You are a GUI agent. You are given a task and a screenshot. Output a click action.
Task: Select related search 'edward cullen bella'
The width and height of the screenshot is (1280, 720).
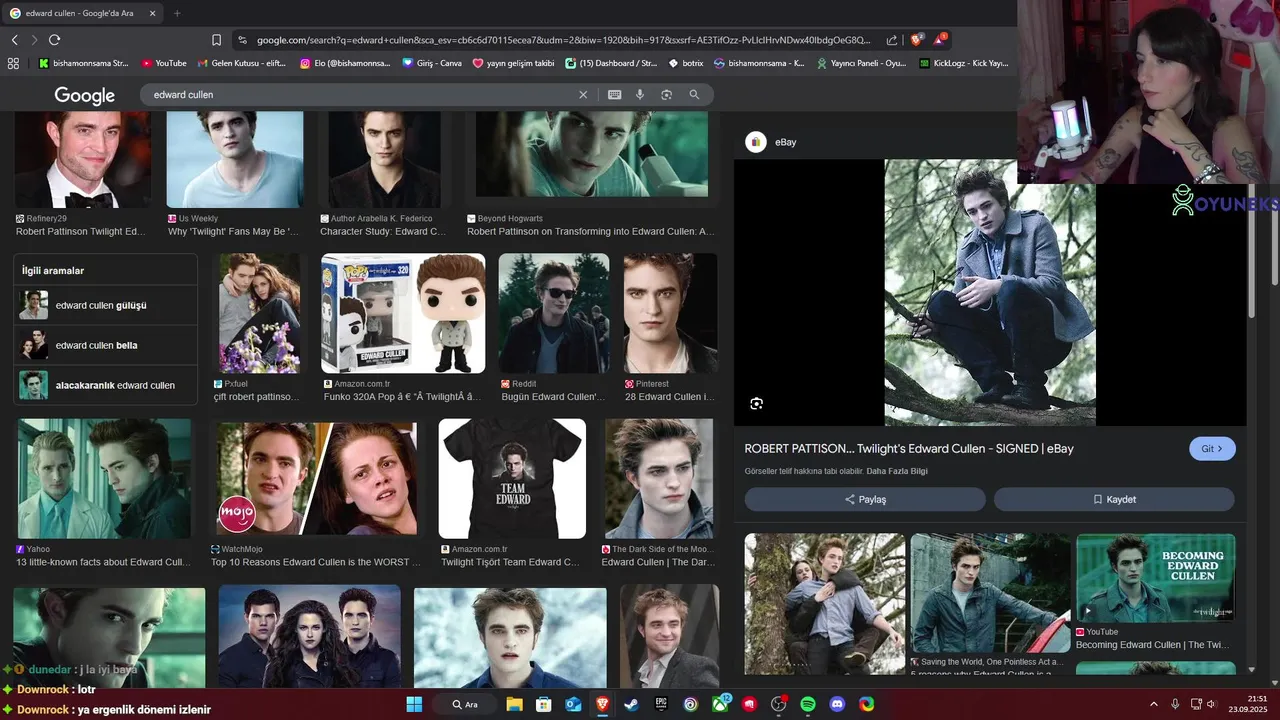point(105,345)
